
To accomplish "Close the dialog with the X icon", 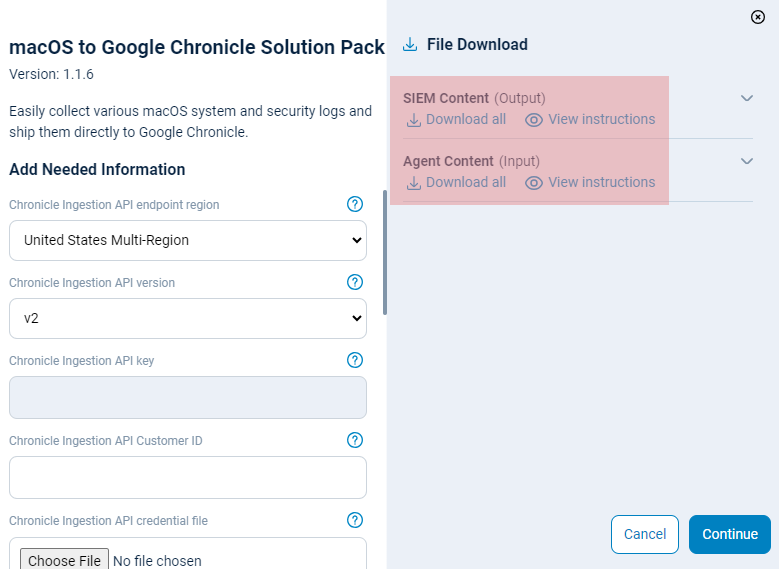I will tap(758, 17).
